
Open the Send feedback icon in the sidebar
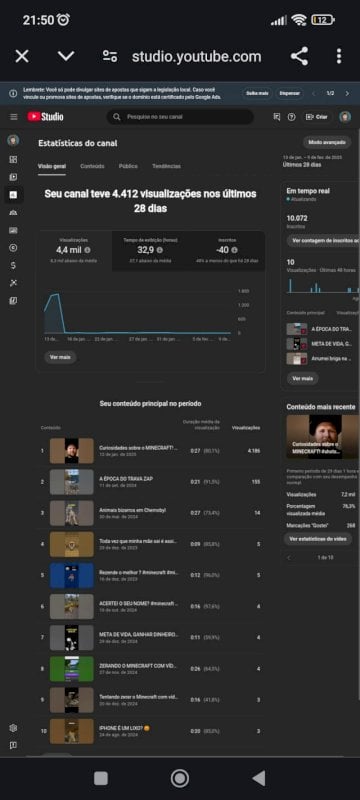(x=13, y=745)
